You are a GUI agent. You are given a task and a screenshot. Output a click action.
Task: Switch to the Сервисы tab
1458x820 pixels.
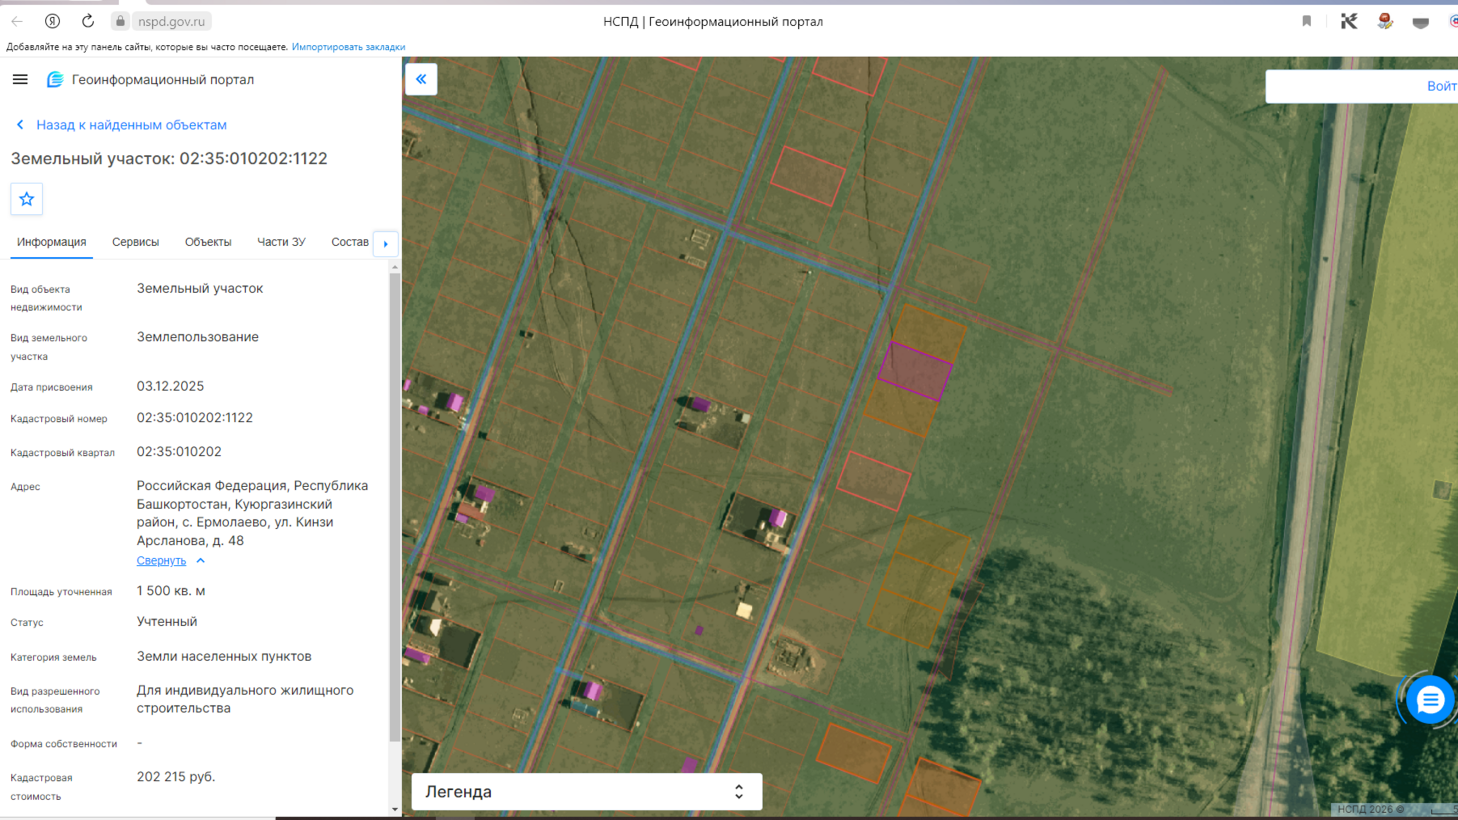(x=135, y=242)
